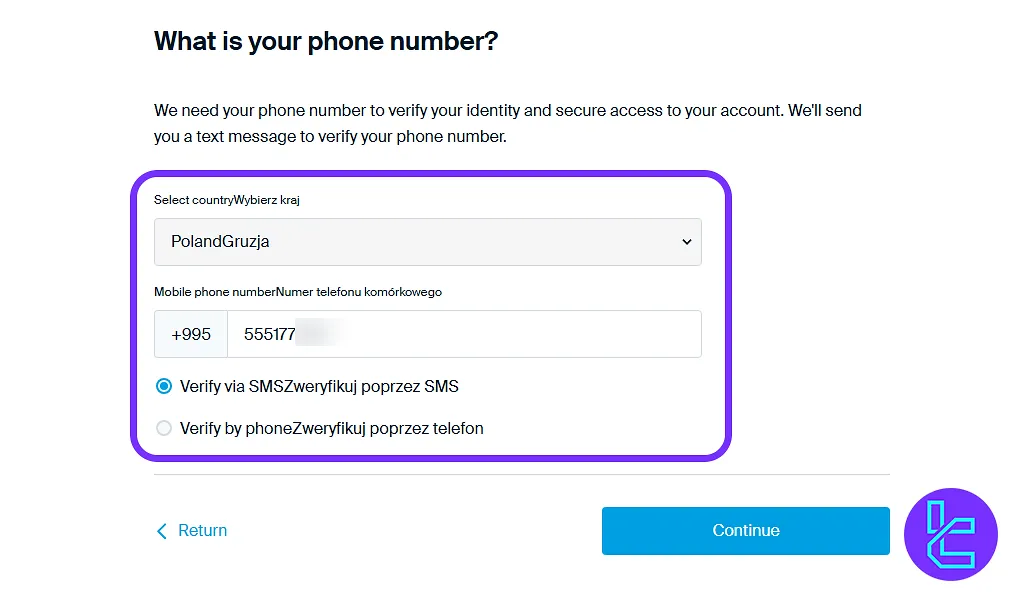This screenshot has width=1011, height=593.
Task: Select the Verify via SMS radio button
Action: tap(164, 386)
